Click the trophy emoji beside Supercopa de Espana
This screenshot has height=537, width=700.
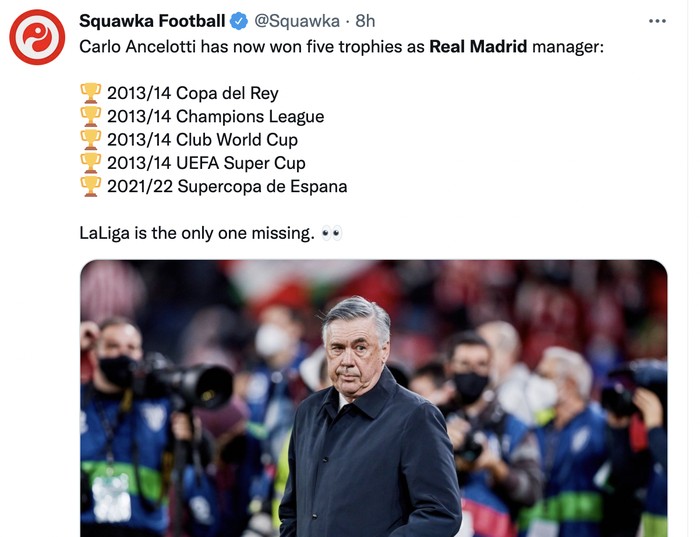coord(90,186)
